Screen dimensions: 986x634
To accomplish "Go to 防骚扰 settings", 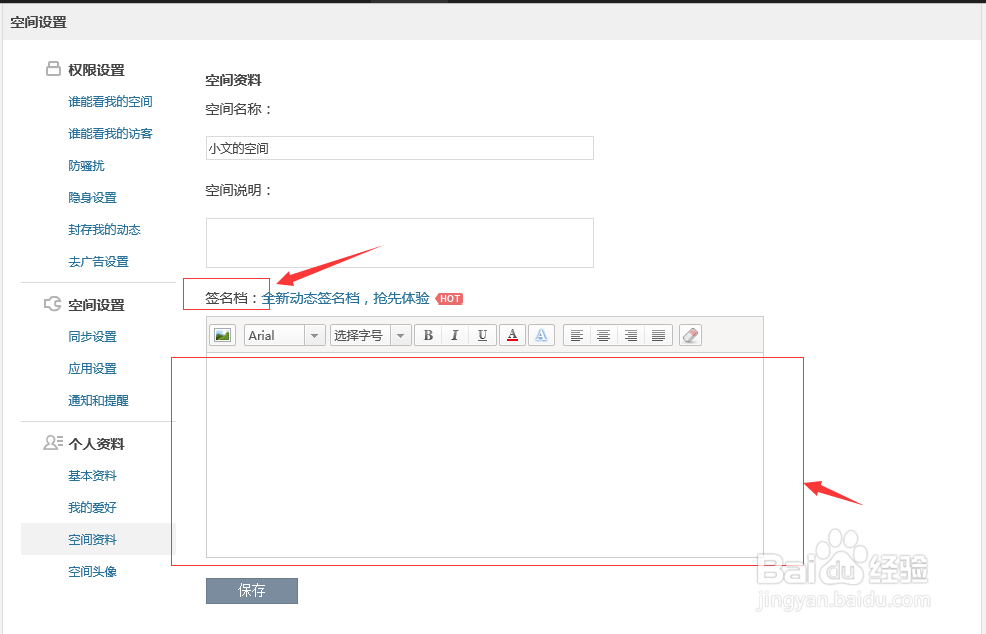I will [x=86, y=165].
